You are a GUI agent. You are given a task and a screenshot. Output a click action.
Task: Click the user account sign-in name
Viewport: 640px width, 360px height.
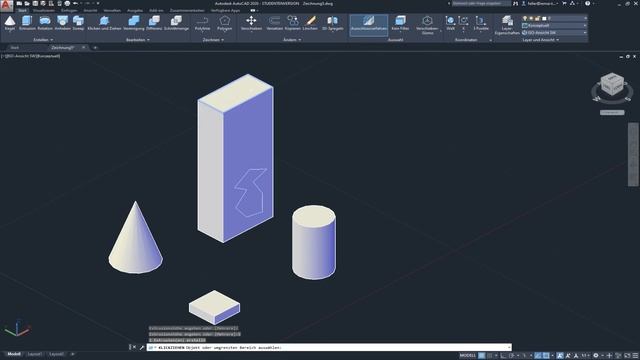point(541,3)
